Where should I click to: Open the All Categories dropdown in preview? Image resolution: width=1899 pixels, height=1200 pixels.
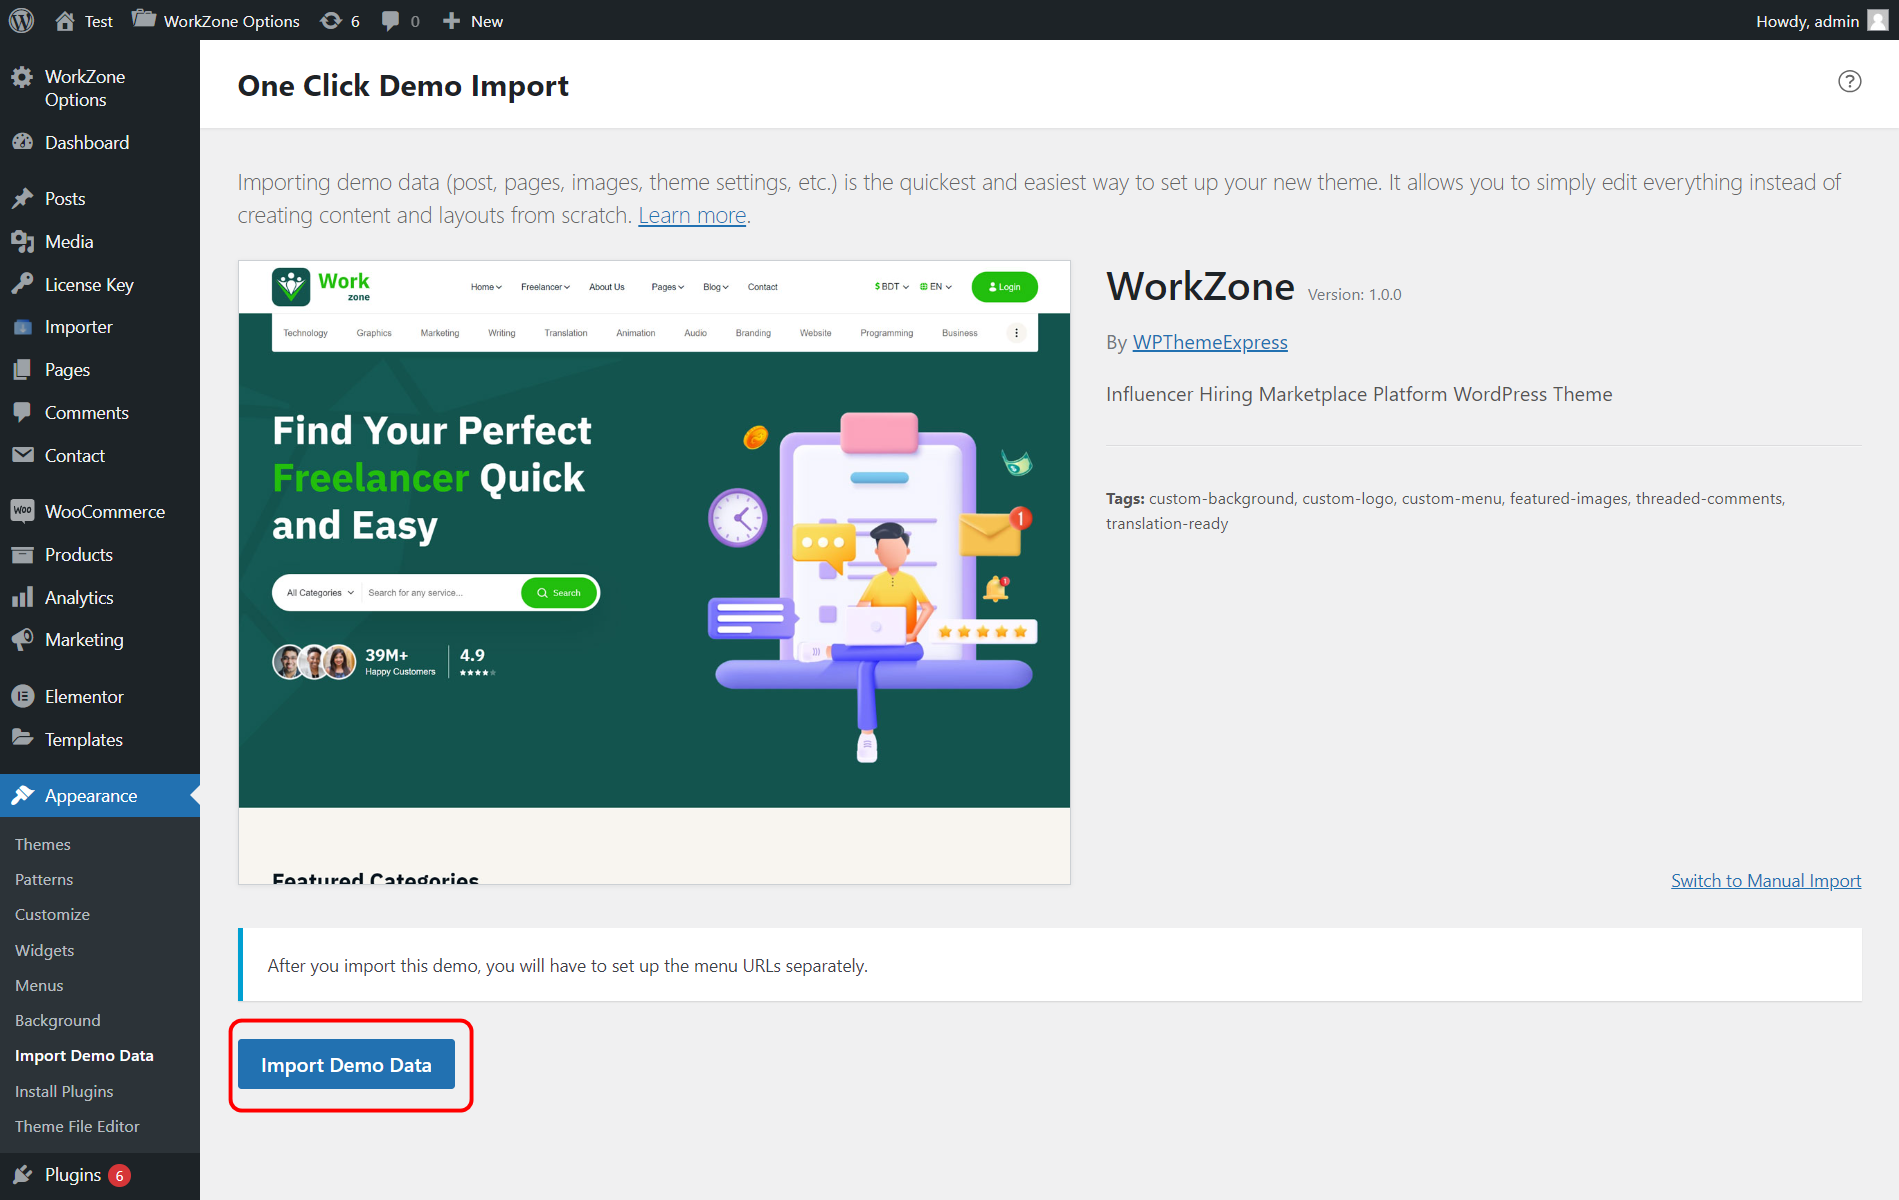click(x=320, y=593)
